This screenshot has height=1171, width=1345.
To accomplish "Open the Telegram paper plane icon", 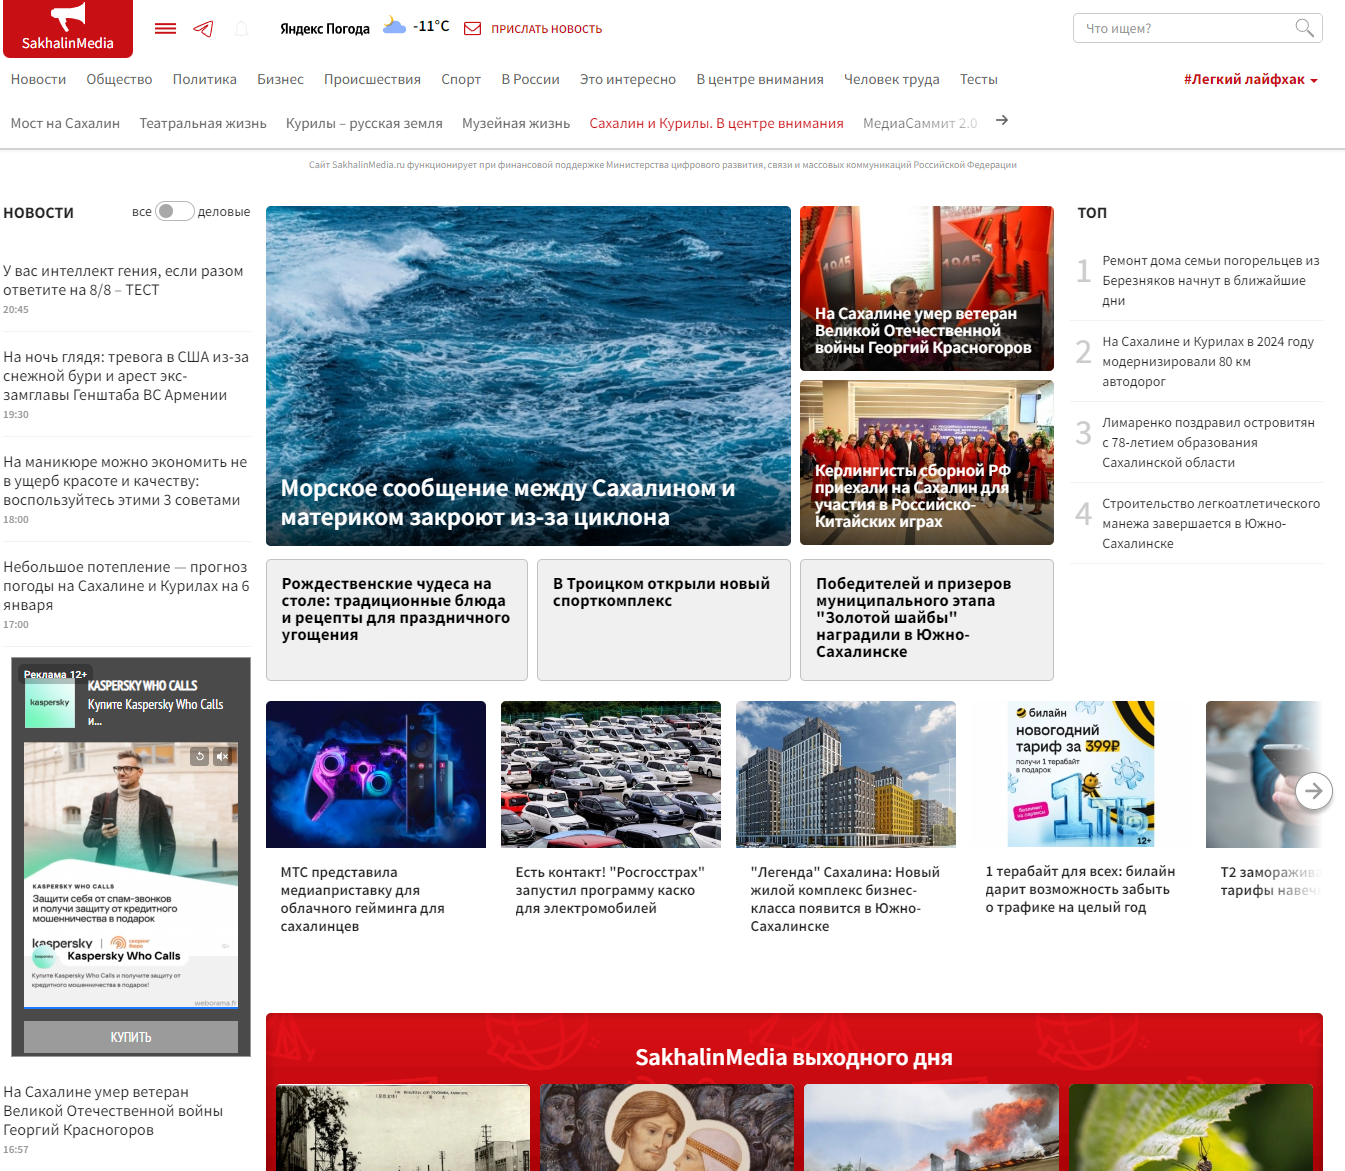I will [x=203, y=29].
